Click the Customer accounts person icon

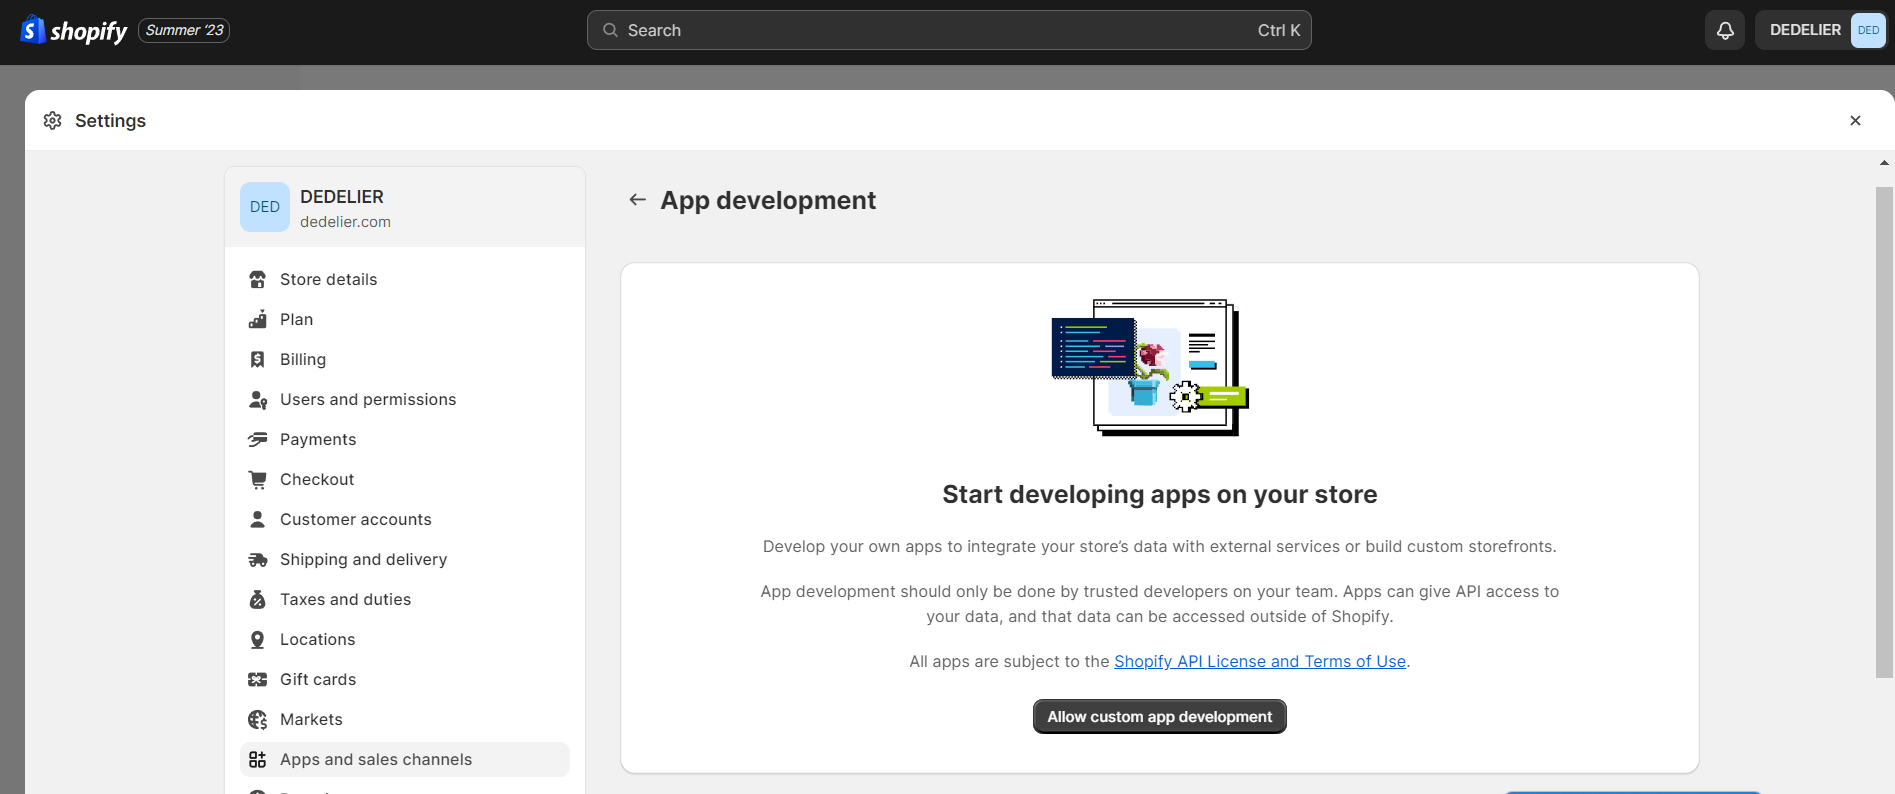[x=258, y=519]
